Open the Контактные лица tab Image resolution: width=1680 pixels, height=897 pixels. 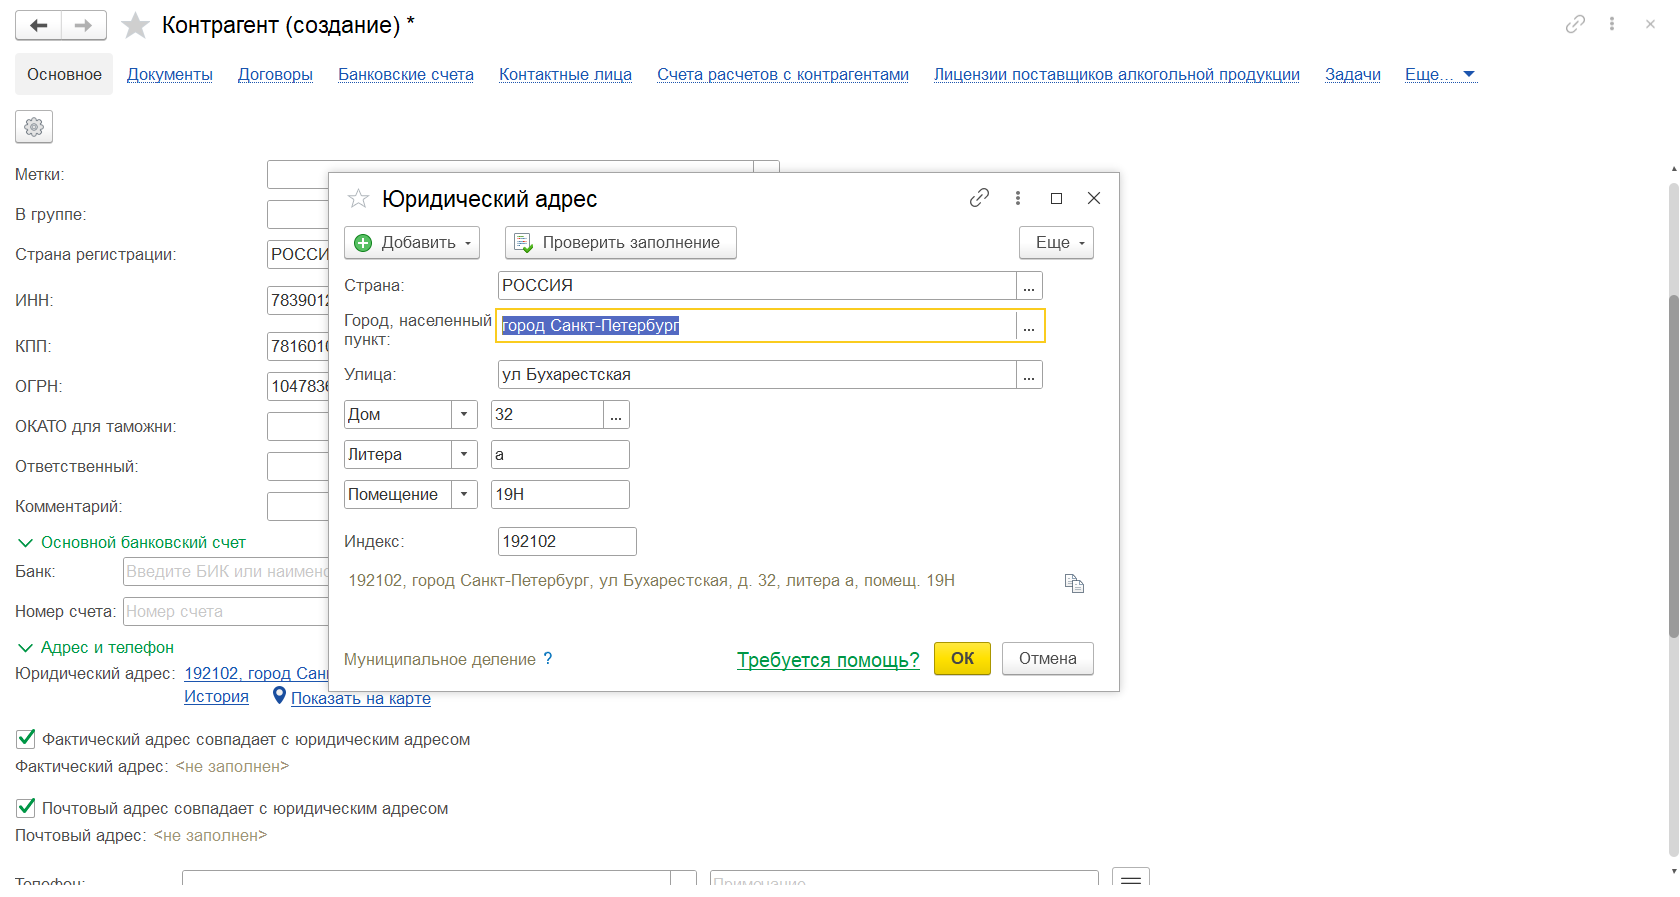[565, 74]
